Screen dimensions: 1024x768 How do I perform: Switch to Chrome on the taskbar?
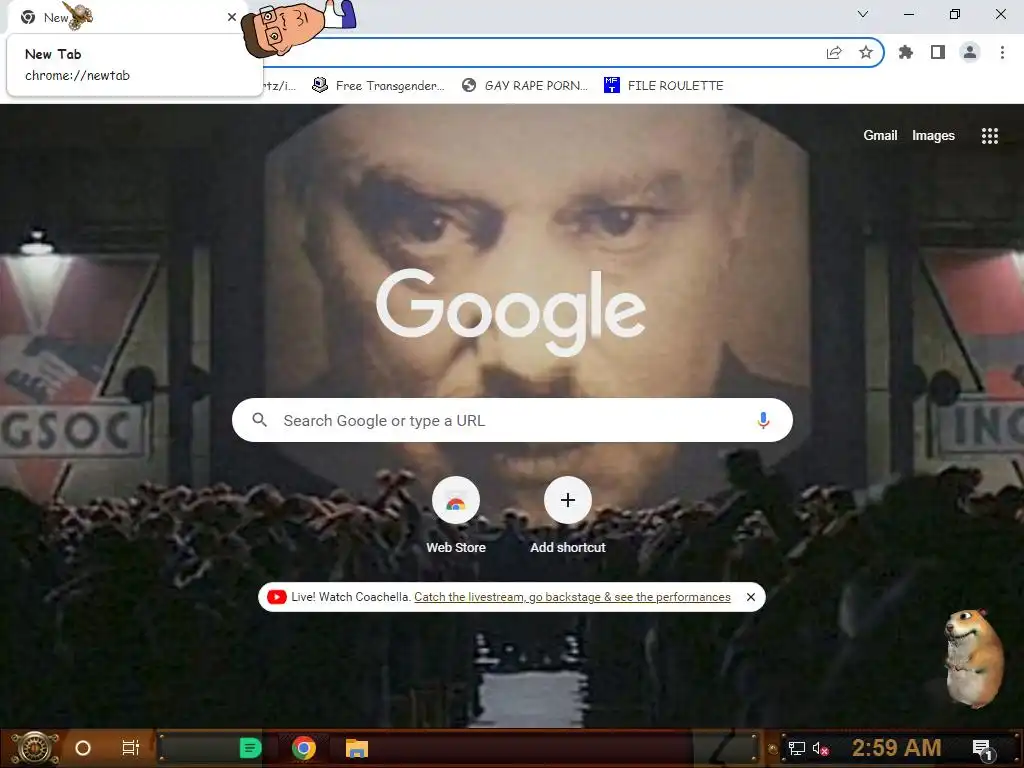tap(304, 748)
